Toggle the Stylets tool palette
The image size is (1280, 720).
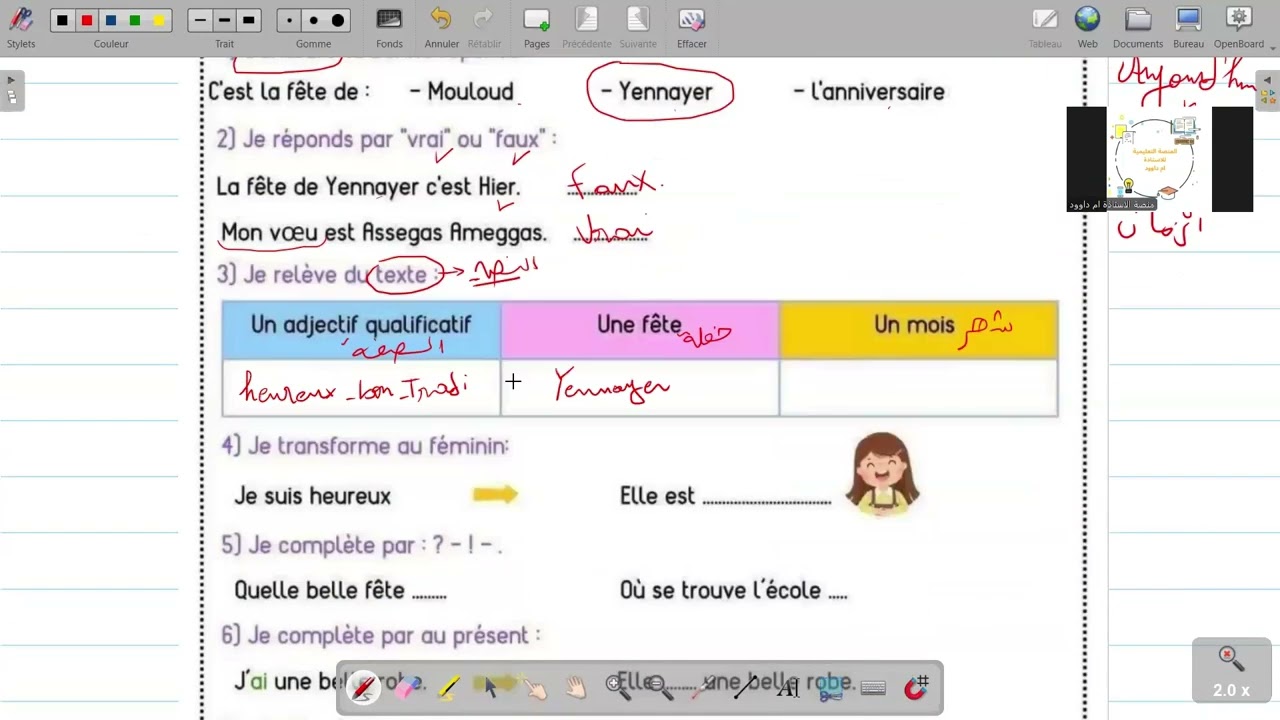(20, 27)
